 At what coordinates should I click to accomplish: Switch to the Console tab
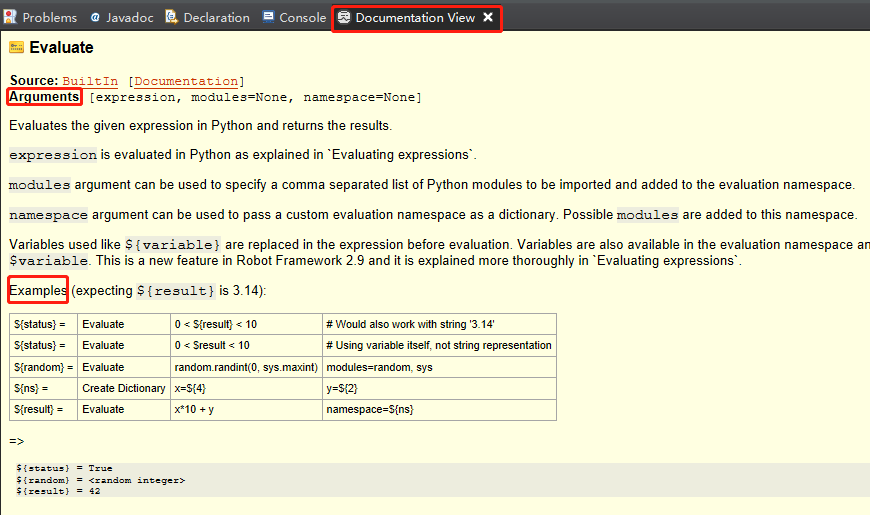294,17
